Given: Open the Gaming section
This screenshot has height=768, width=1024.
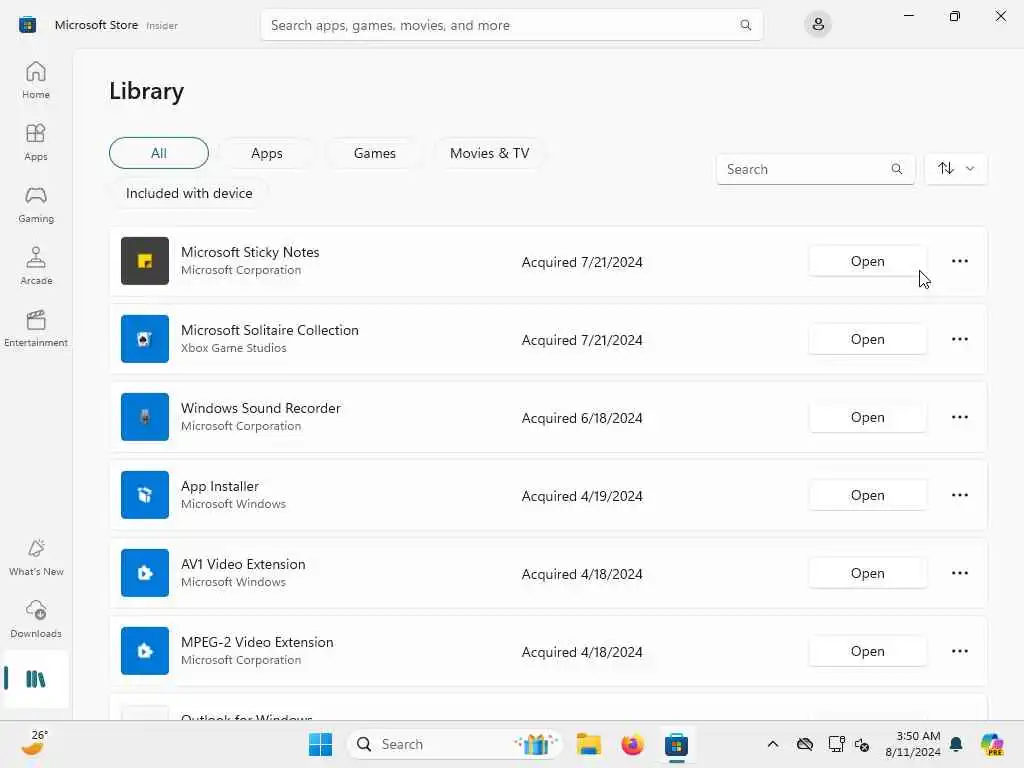Looking at the screenshot, I should point(36,204).
